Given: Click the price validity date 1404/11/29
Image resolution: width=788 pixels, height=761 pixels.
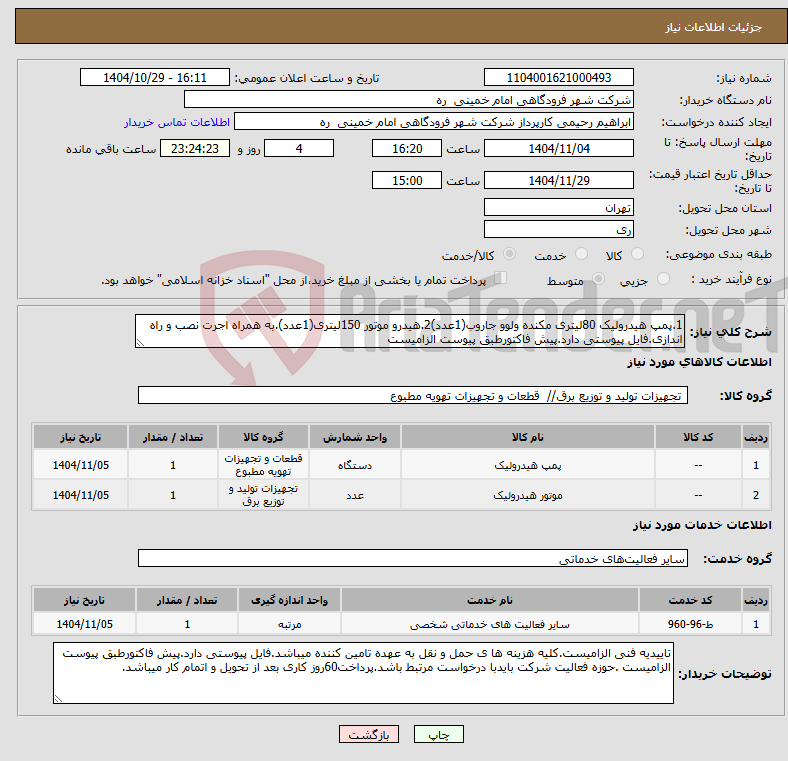Looking at the screenshot, I should click(x=558, y=180).
